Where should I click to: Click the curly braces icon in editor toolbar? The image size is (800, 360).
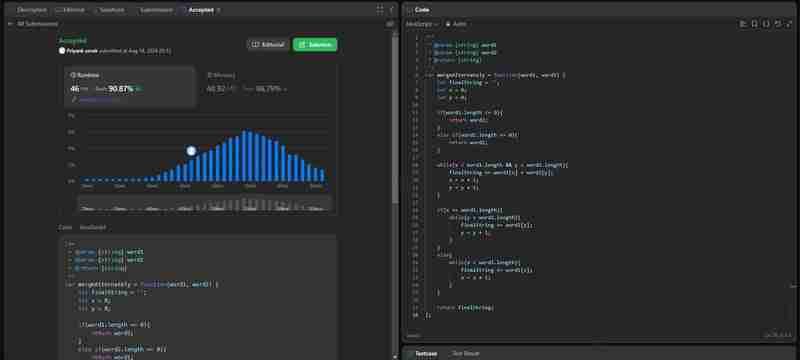(x=766, y=24)
